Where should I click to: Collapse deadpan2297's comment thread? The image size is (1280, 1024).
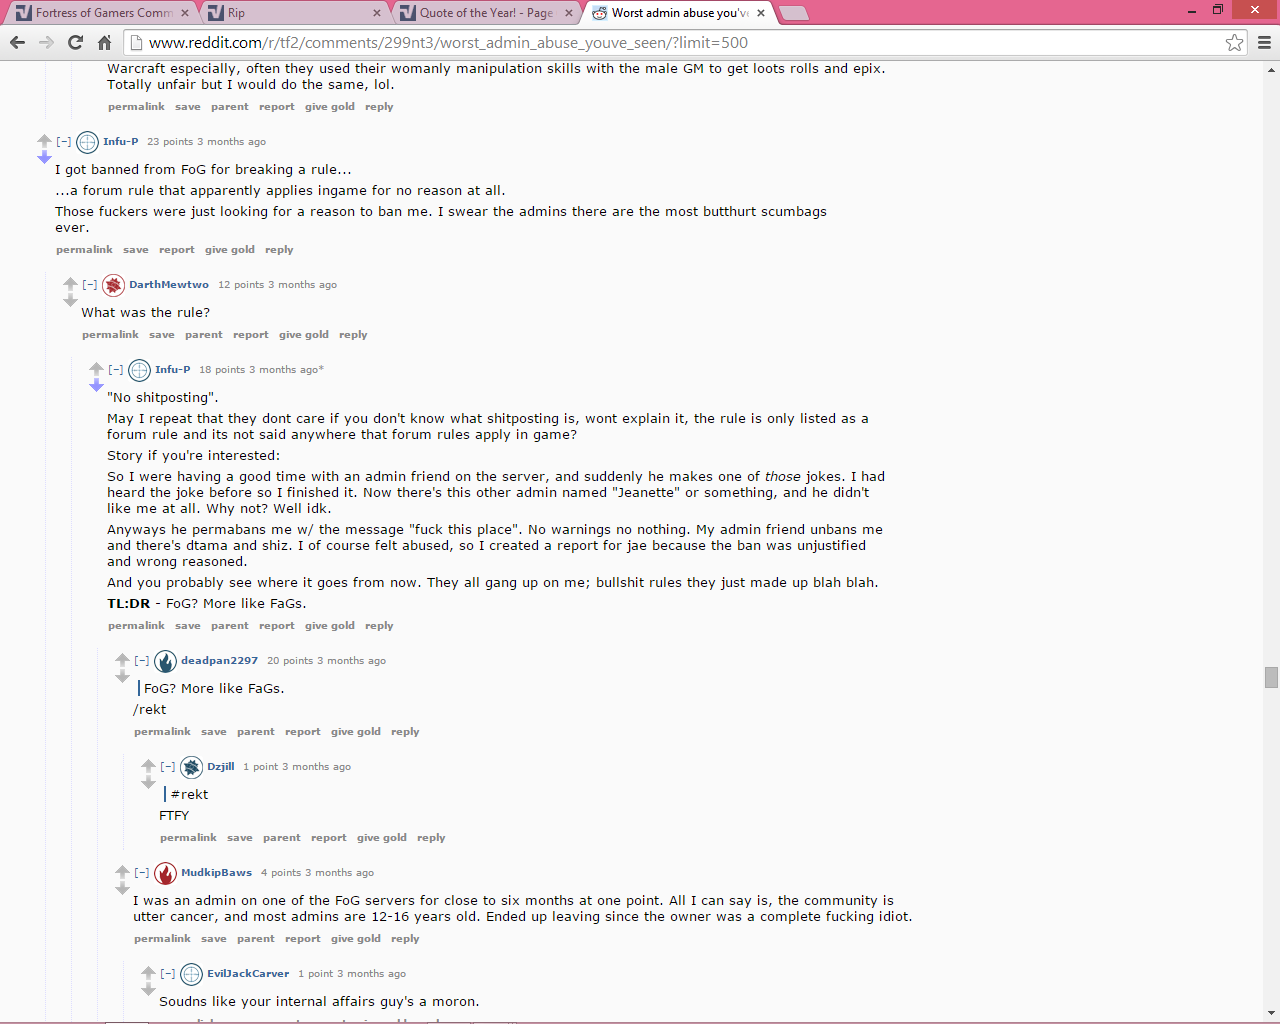142,661
